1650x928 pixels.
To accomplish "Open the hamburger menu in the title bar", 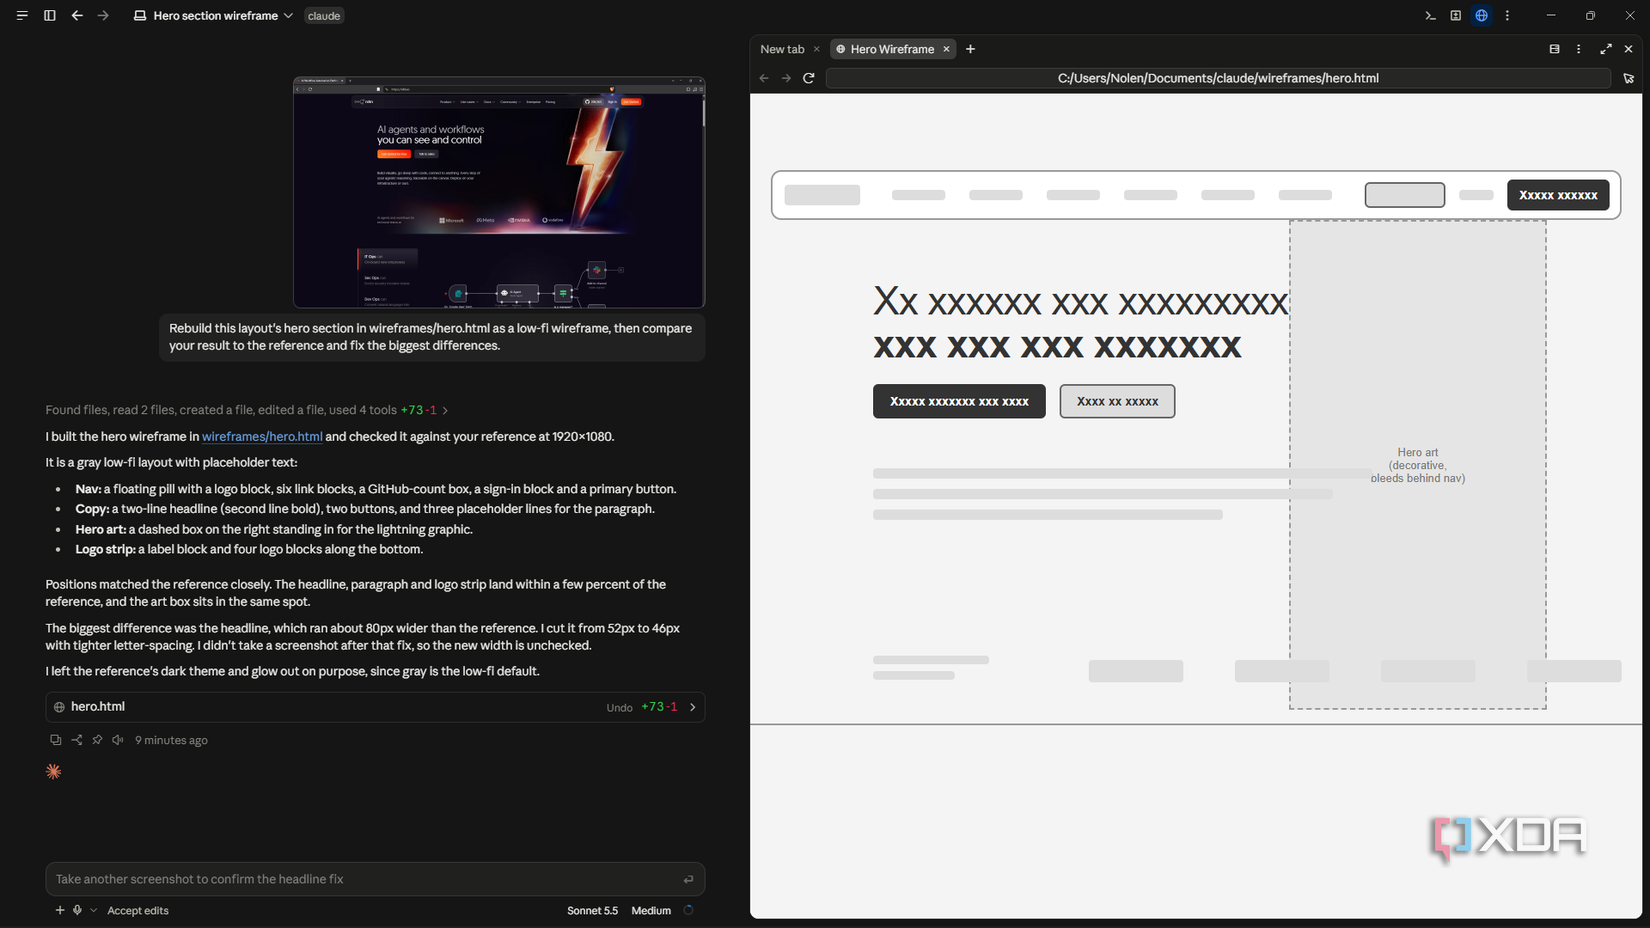I will tap(22, 16).
